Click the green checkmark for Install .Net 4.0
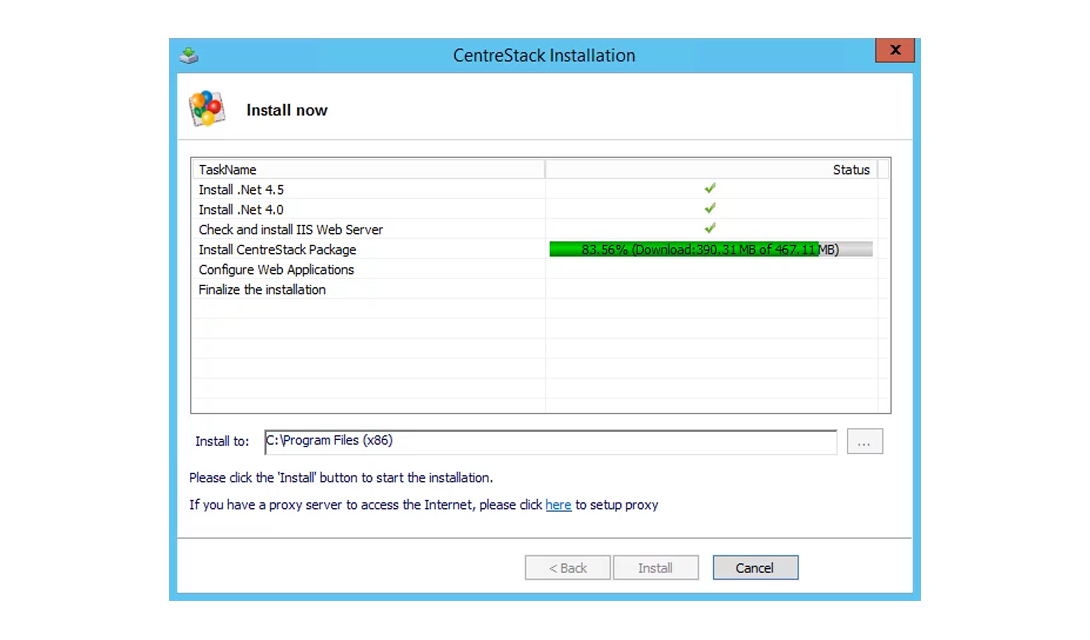Viewport: 1090px width, 640px height. point(710,208)
